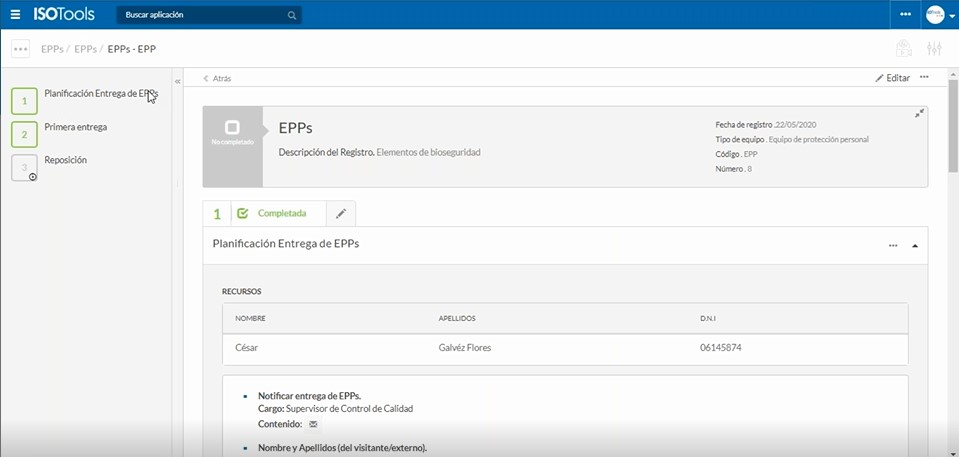This screenshot has height=457, width=959.
Task: Open the filter sliders settings icon
Action: 935,49
